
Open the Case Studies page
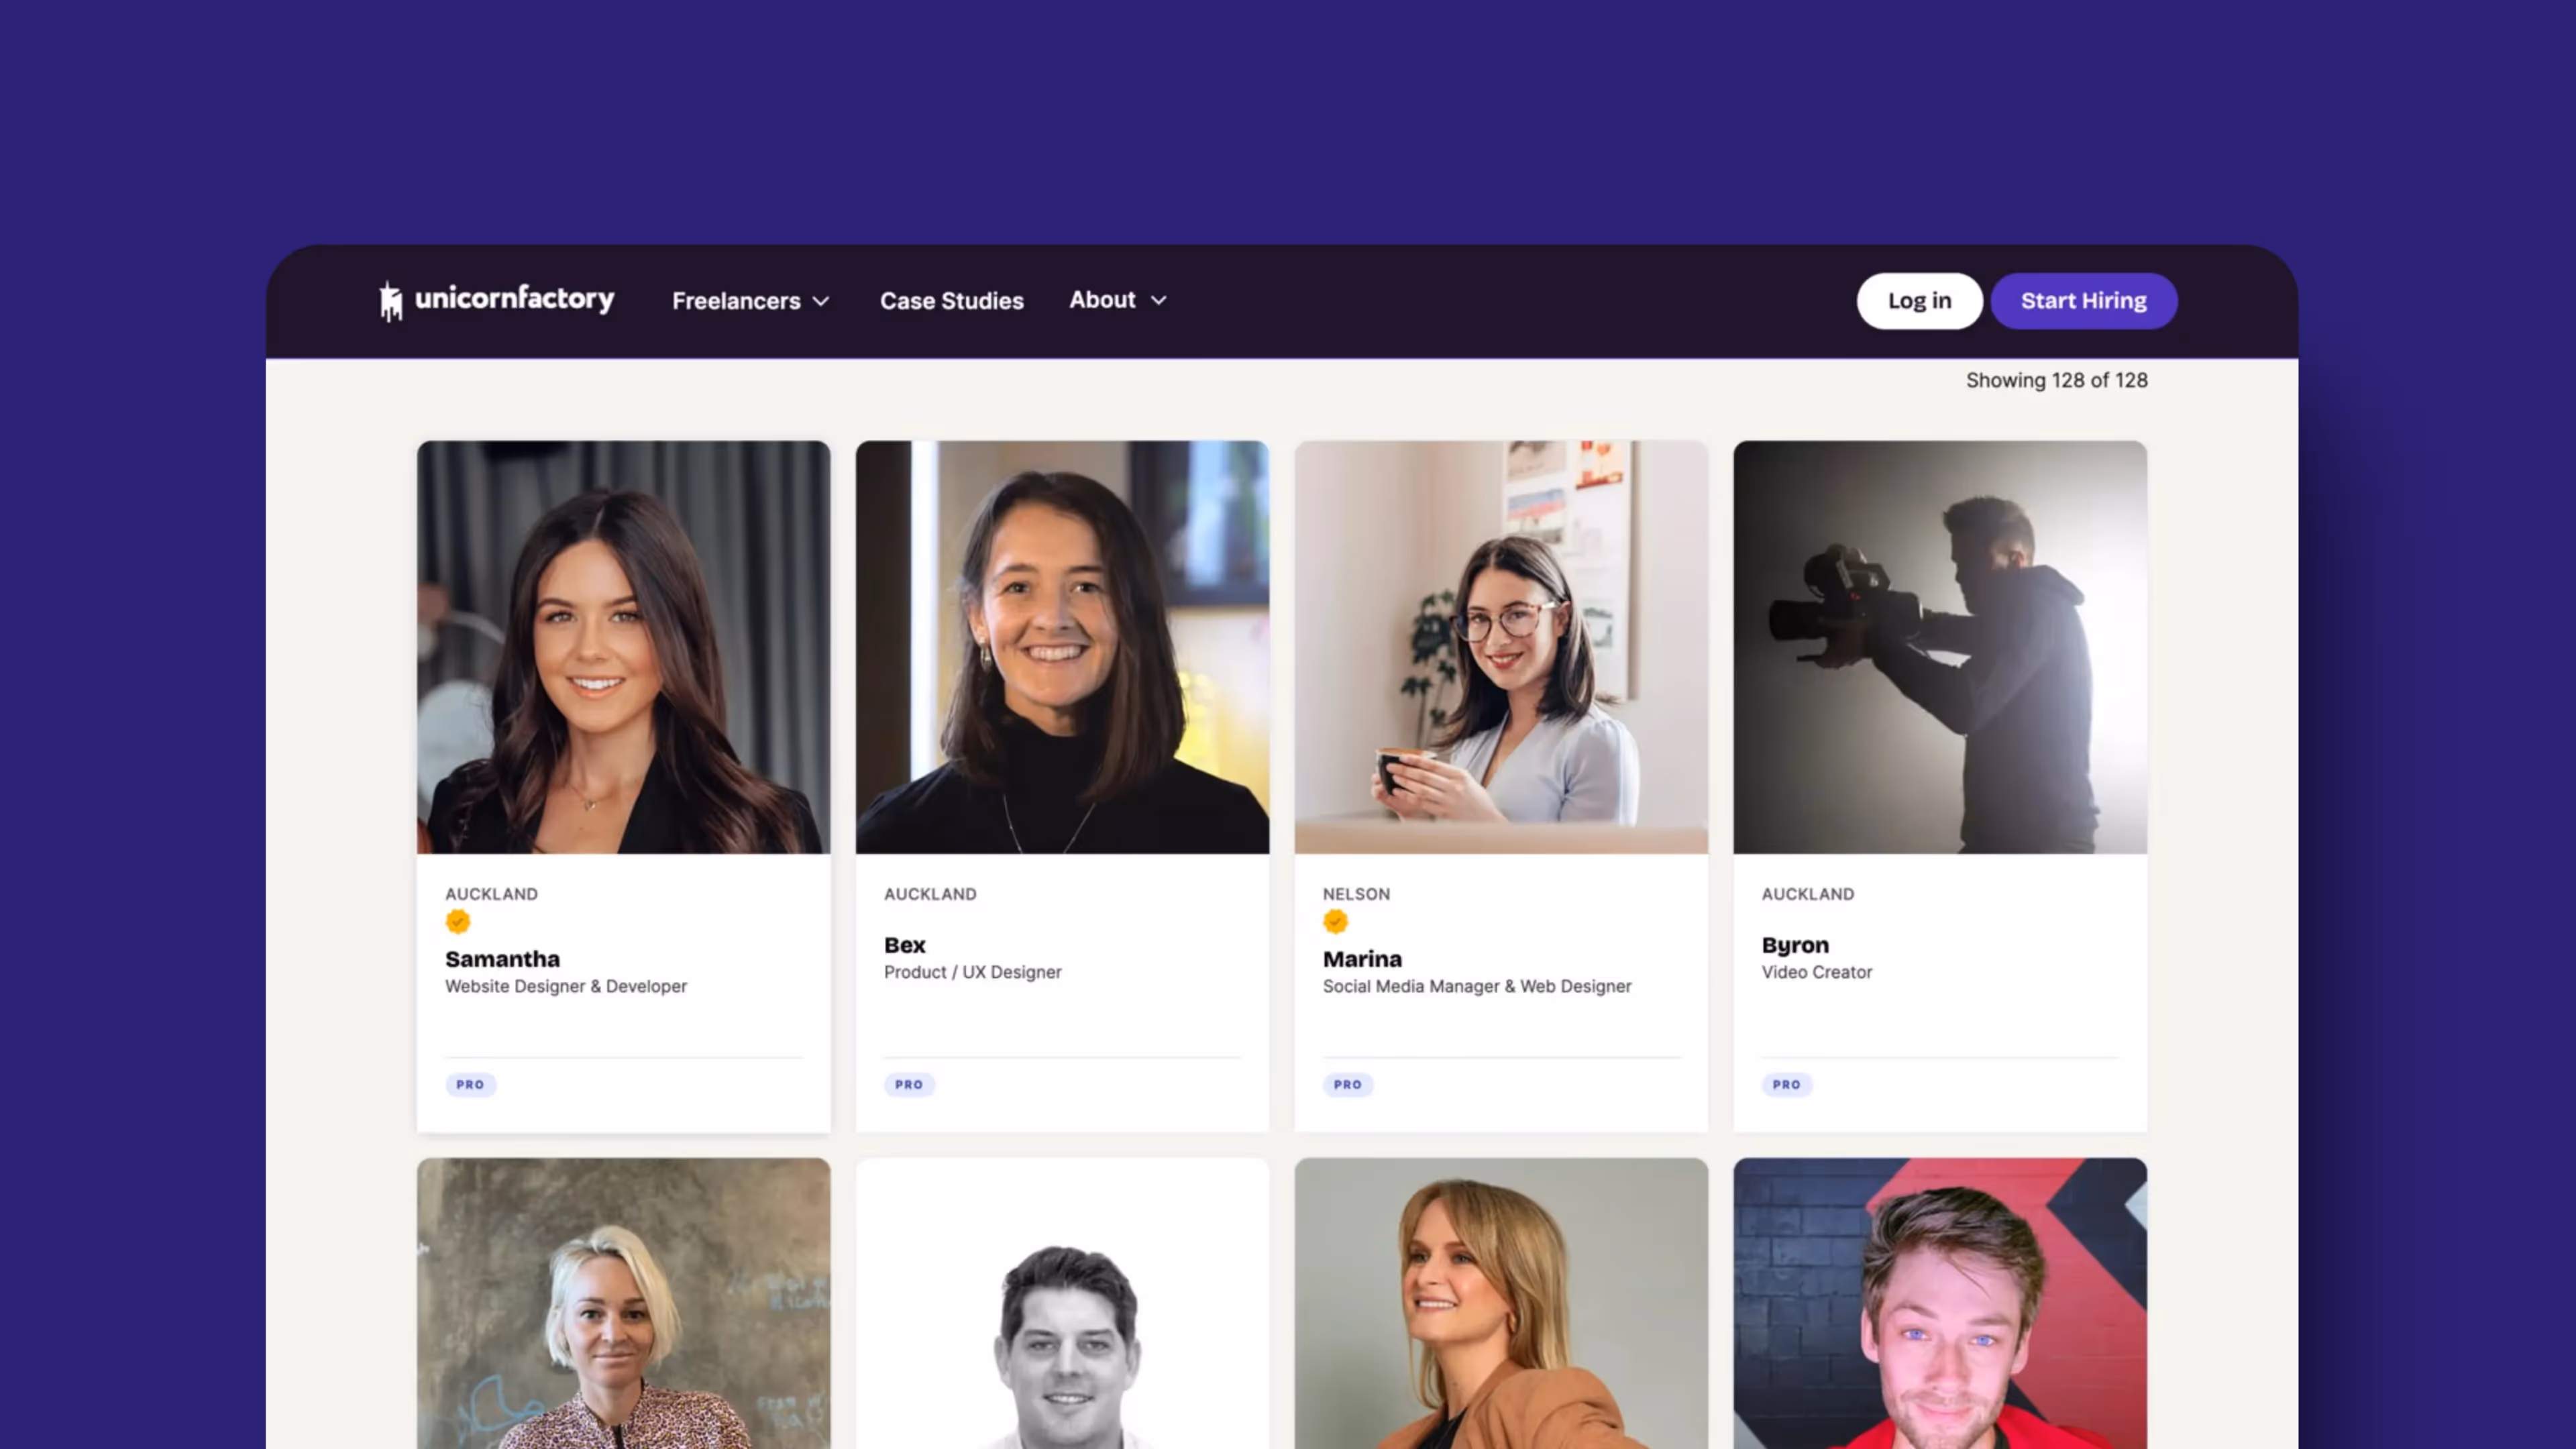point(952,301)
